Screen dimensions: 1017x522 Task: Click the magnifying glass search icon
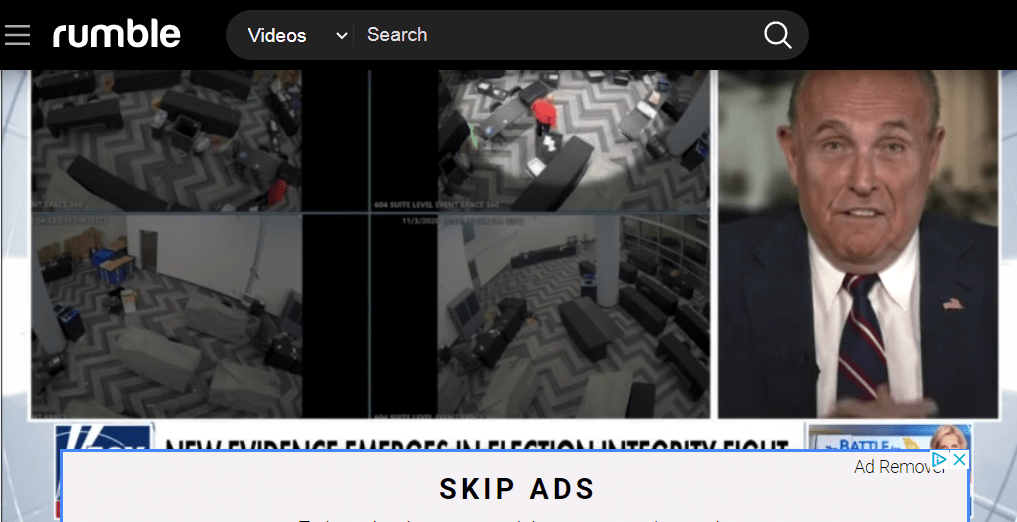click(x=777, y=35)
